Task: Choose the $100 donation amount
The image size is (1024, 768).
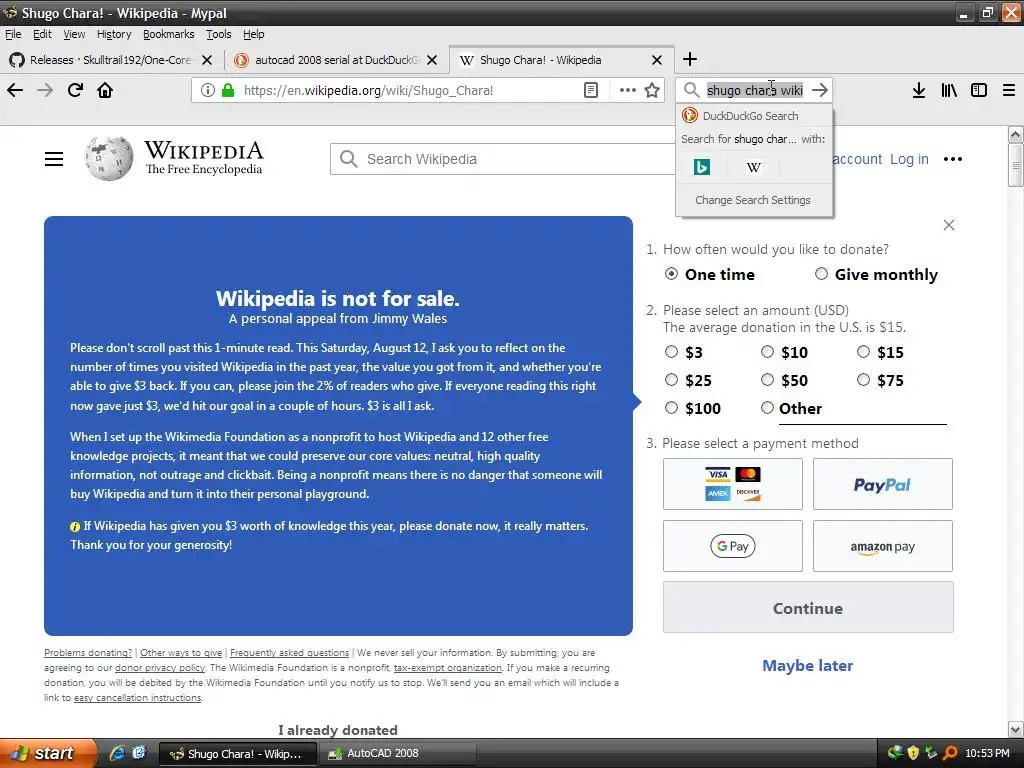Action: tap(671, 408)
